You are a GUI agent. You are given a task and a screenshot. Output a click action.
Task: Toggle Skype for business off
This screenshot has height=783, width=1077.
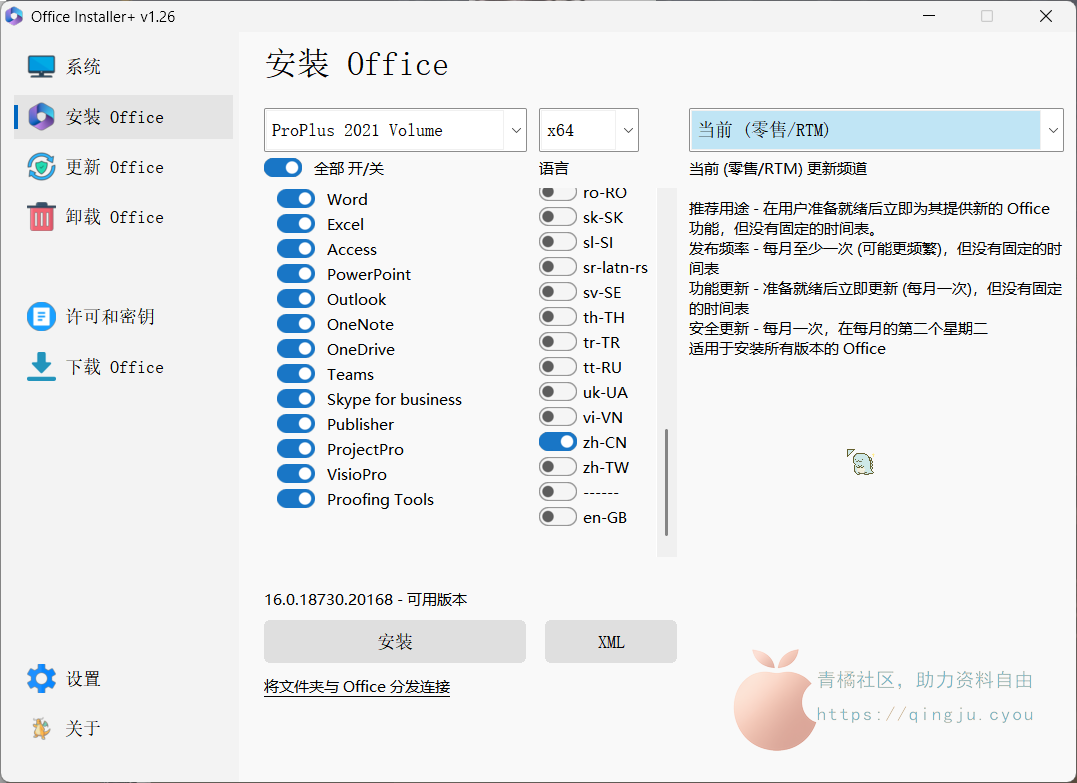click(x=296, y=399)
